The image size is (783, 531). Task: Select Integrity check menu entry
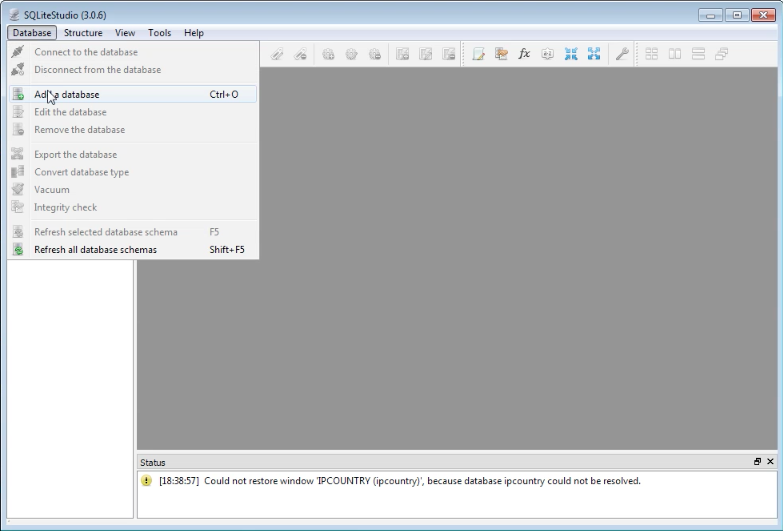[133, 207]
